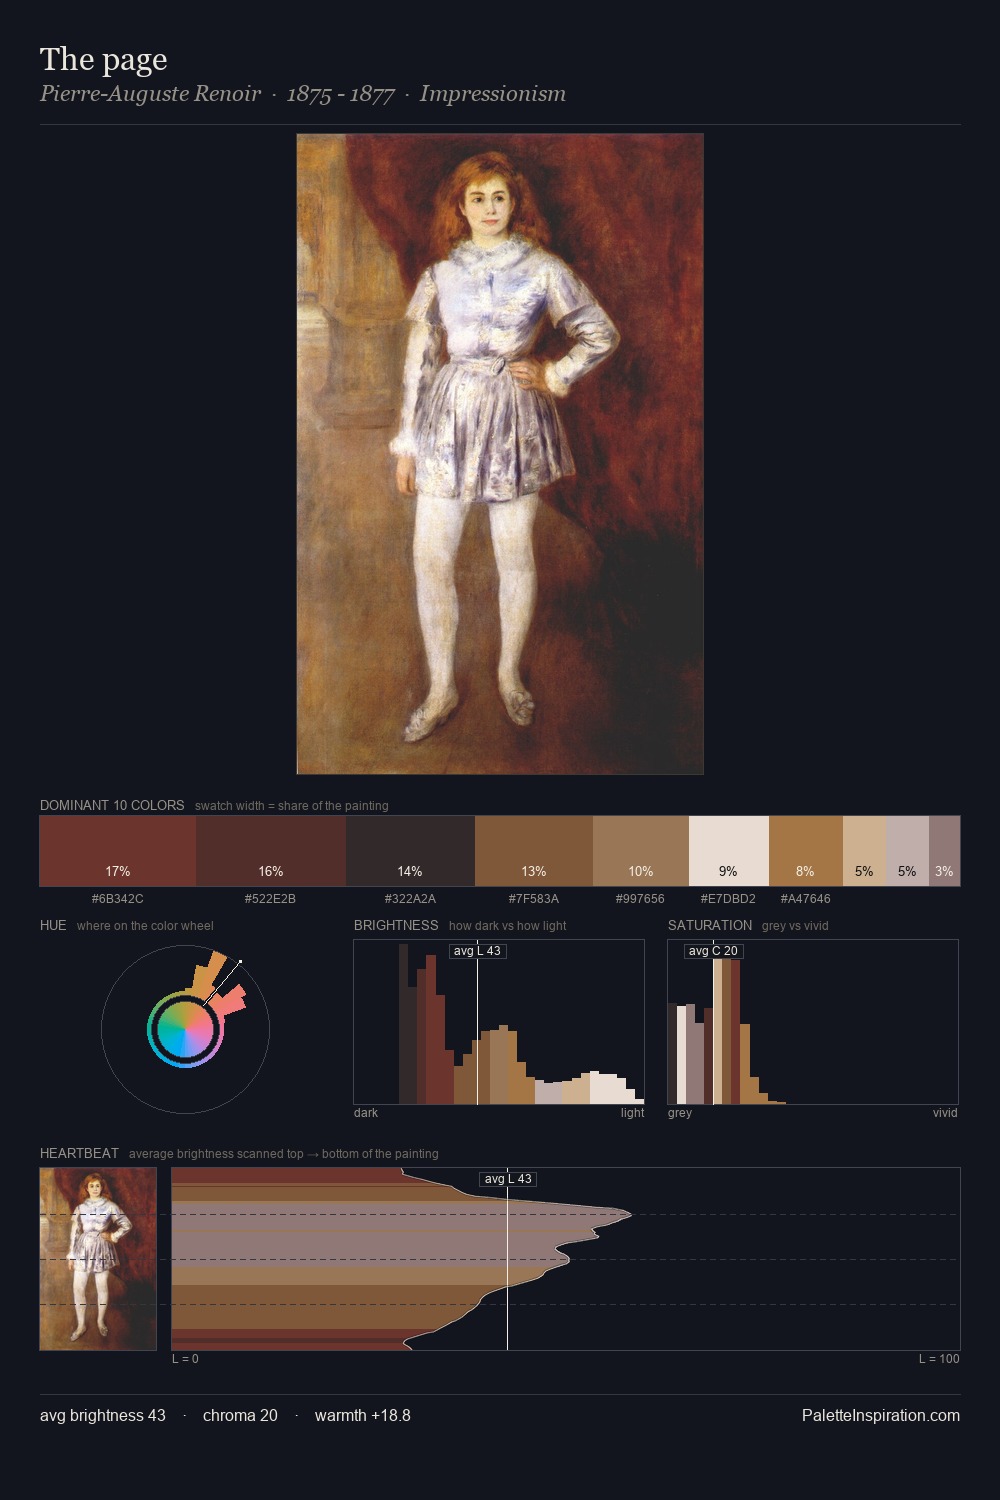
Task: Click the 14% dark swatch #322A2A
Action: tap(410, 851)
